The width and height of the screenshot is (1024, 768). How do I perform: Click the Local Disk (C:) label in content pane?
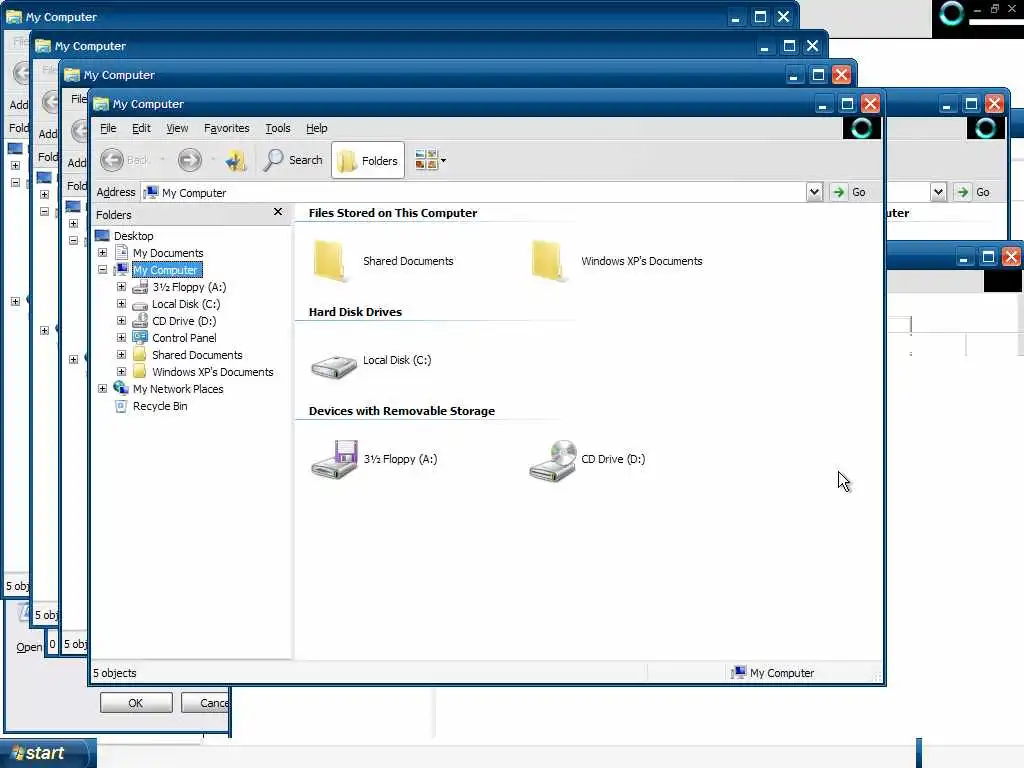397,360
